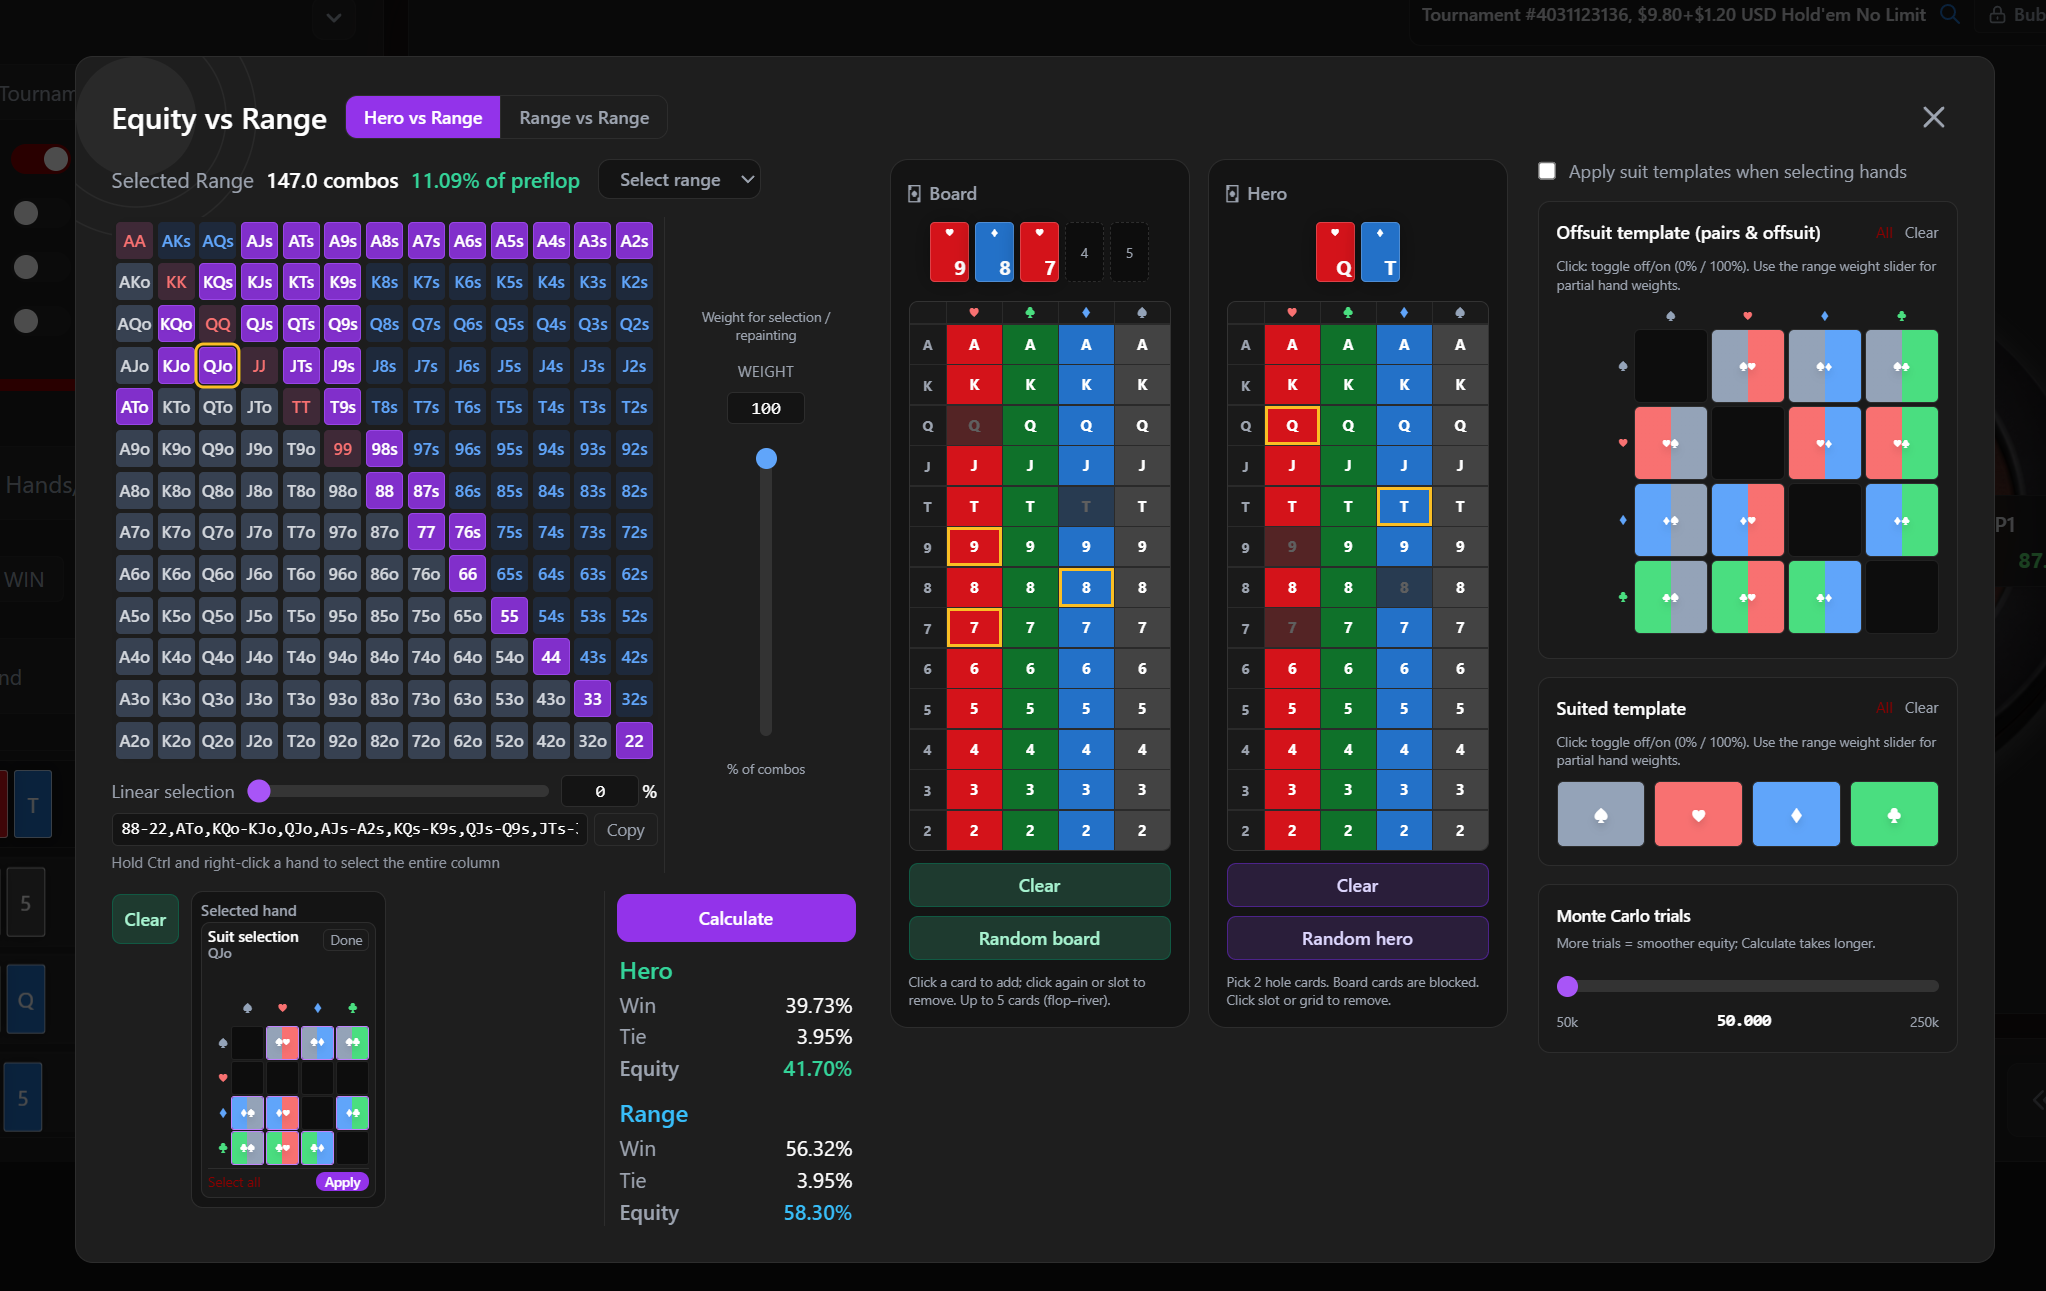Remove the 7 of hearts board card
This screenshot has width=2046, height=1291.
(1039, 252)
